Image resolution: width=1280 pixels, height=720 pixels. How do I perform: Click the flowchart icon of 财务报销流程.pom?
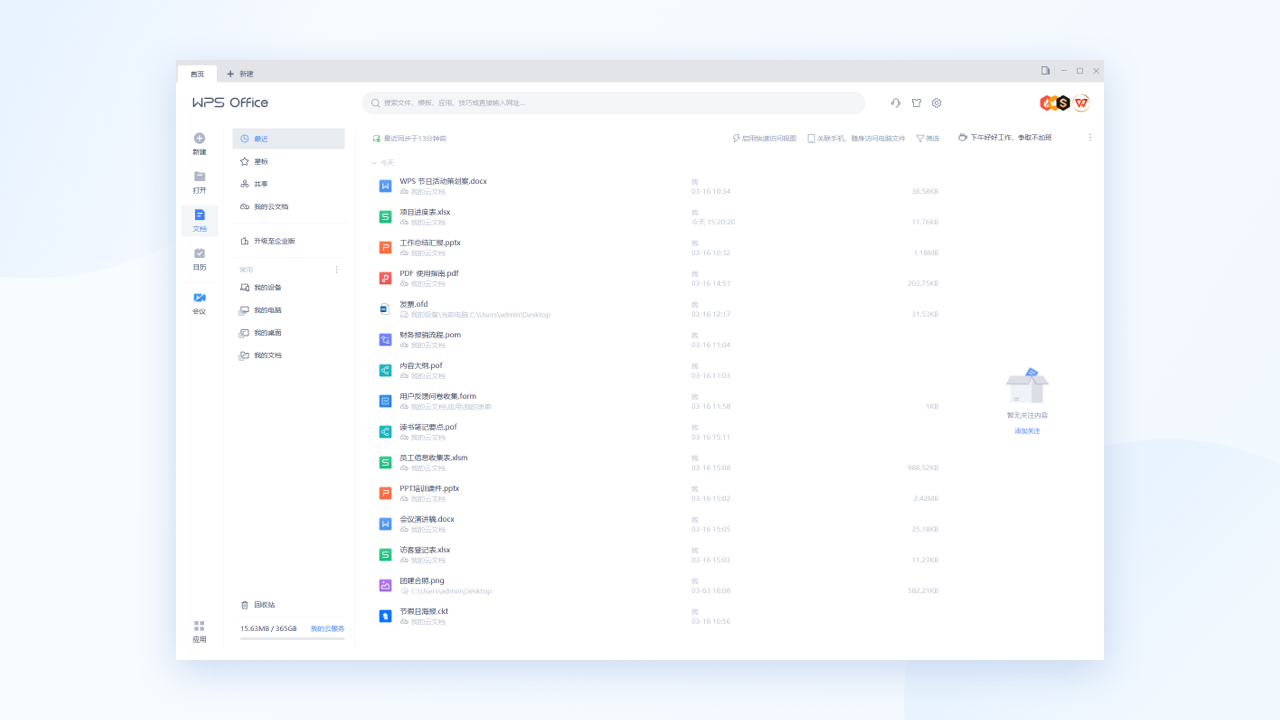pos(385,340)
